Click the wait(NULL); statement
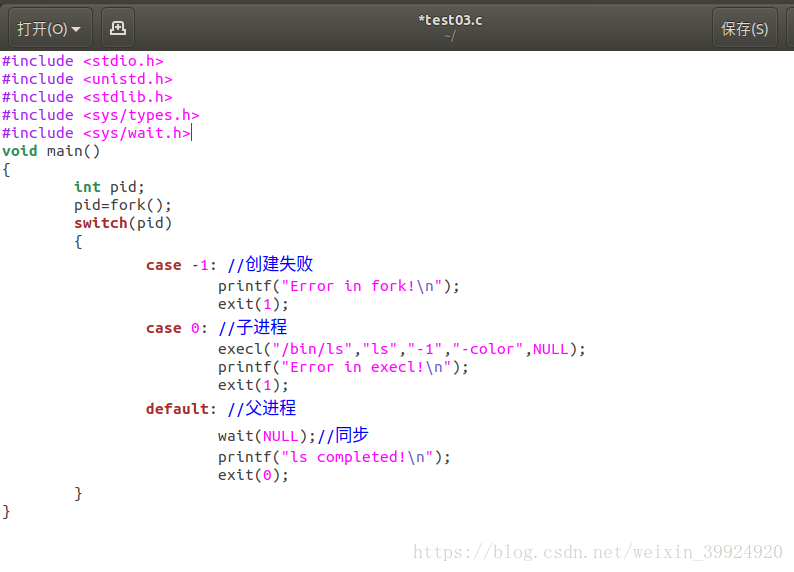Image resolution: width=794 pixels, height=572 pixels. point(267,436)
